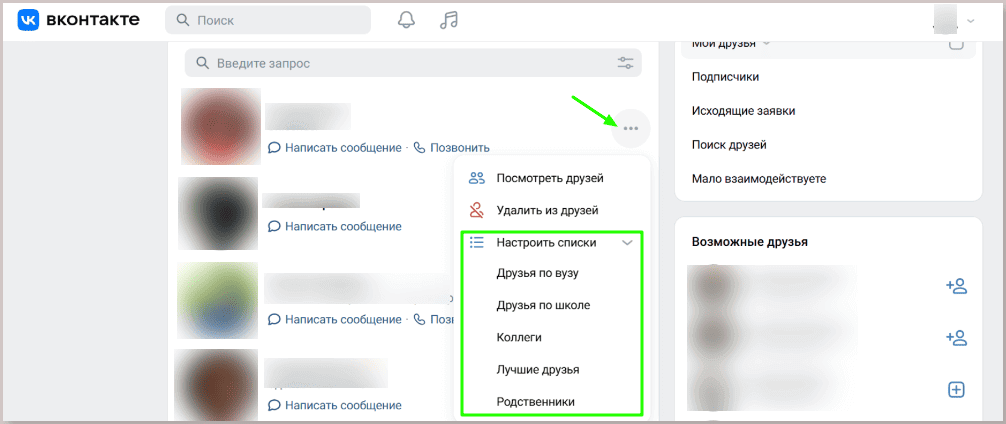Add first suggested friend via plus-person icon
Image resolution: width=1006 pixels, height=424 pixels.
coord(956,286)
